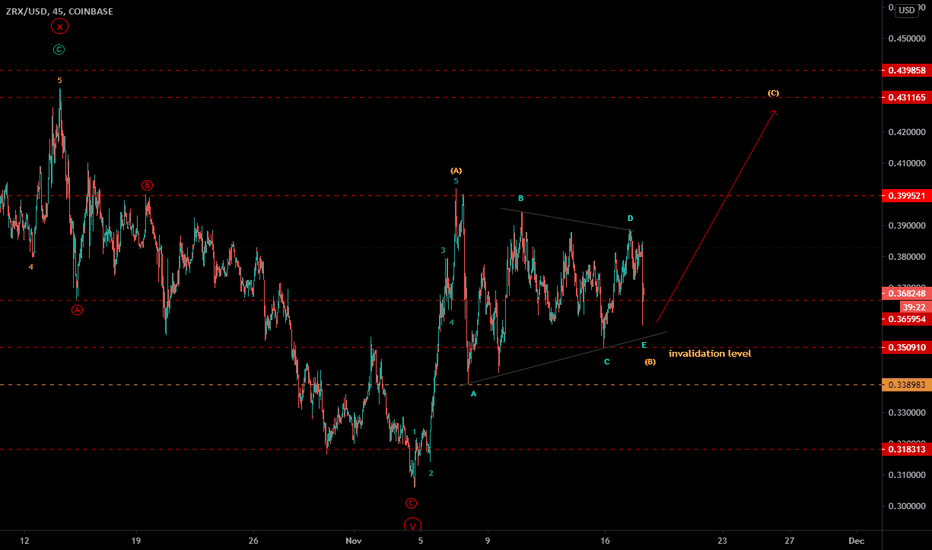
Task: Select the red circled X wave label
Action: click(59, 27)
